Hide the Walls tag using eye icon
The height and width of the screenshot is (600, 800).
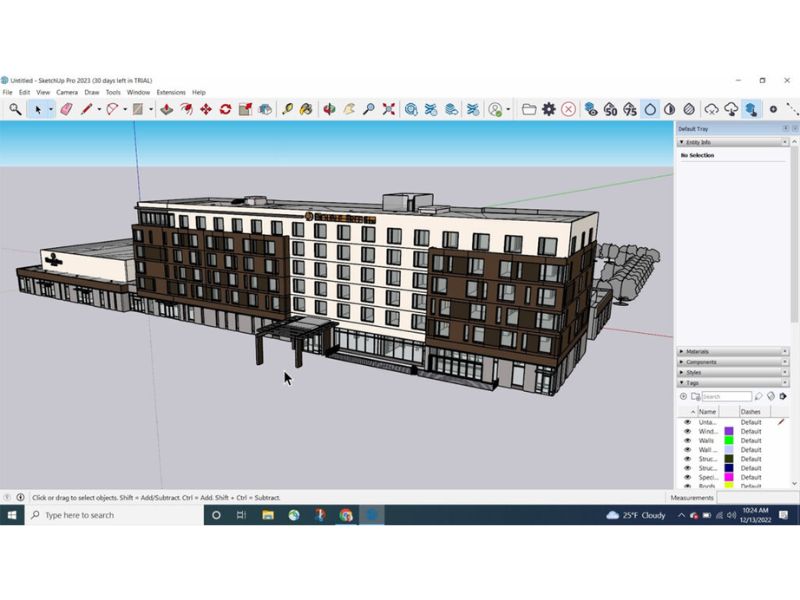(x=687, y=441)
